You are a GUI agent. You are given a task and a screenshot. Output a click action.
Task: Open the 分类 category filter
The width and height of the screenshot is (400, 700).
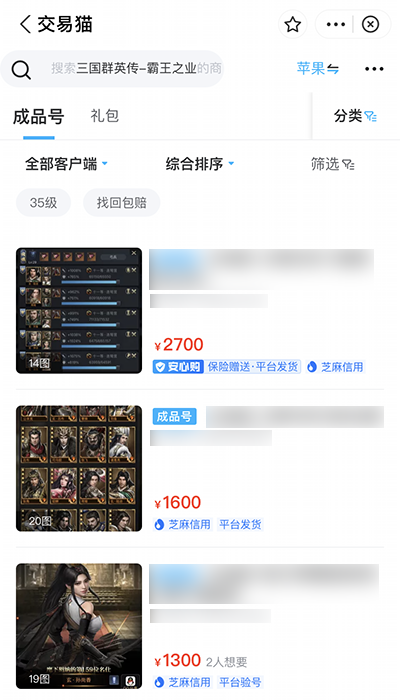pyautogui.click(x=355, y=116)
